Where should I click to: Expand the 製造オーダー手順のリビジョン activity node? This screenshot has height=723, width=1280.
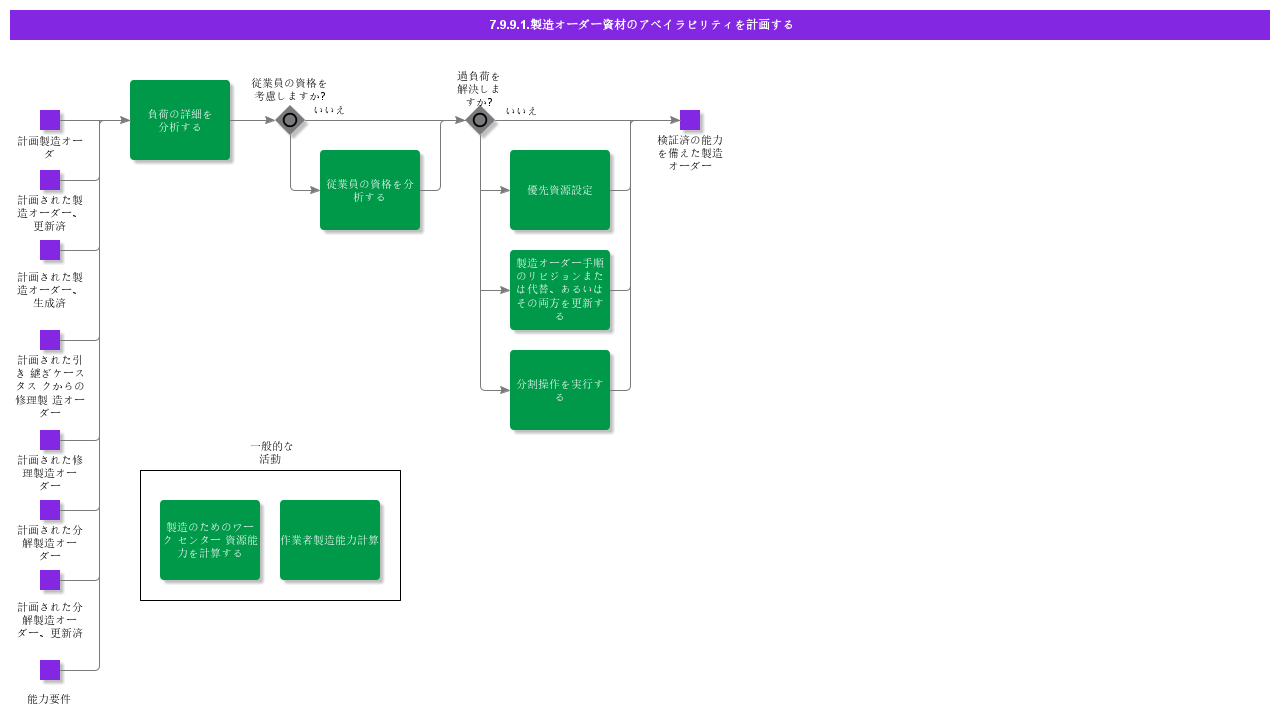[560, 290]
